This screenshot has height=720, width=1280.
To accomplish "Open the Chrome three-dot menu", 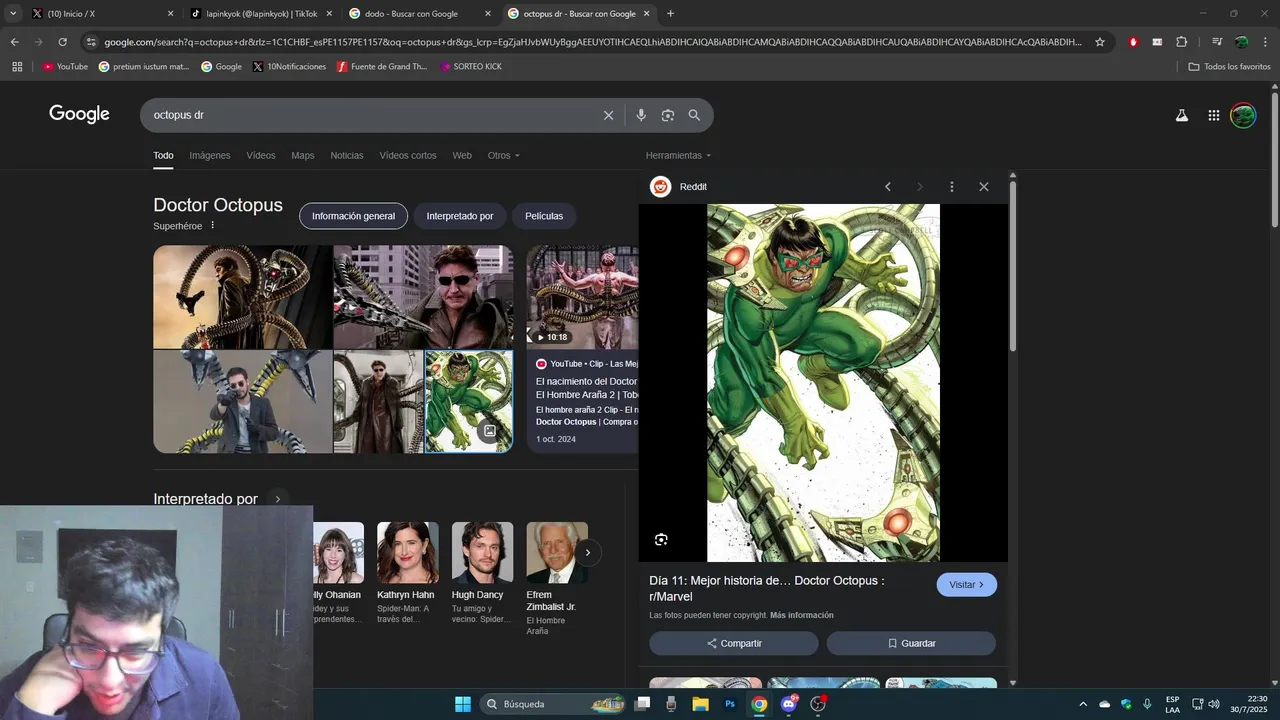I will pos(1265,42).
